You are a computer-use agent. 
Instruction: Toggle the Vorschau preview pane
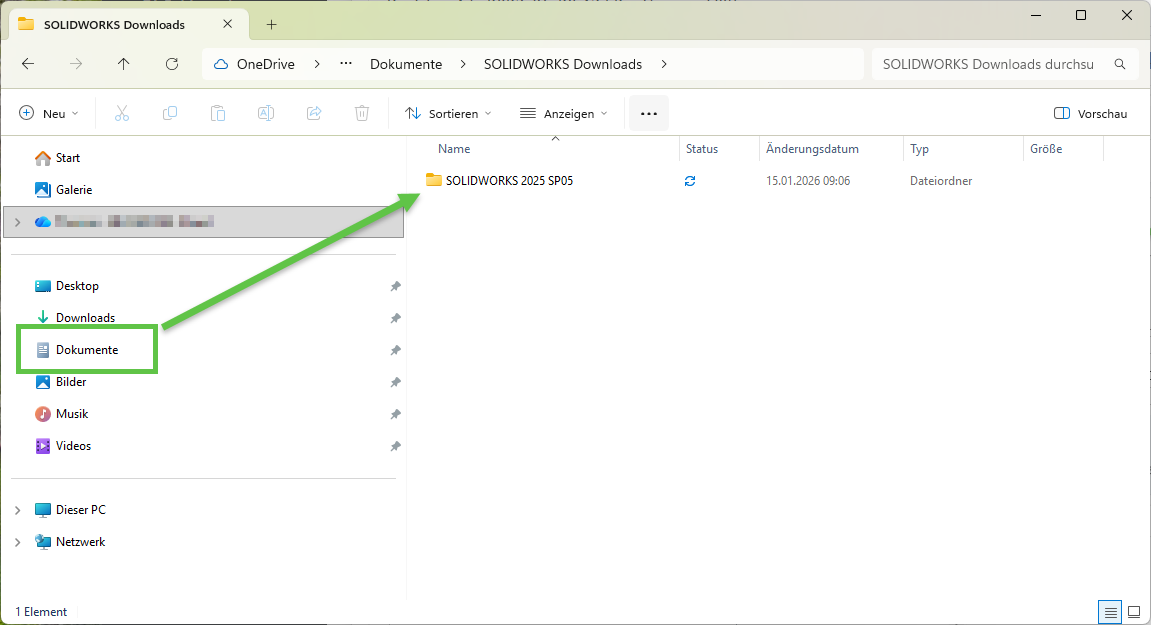(x=1090, y=114)
